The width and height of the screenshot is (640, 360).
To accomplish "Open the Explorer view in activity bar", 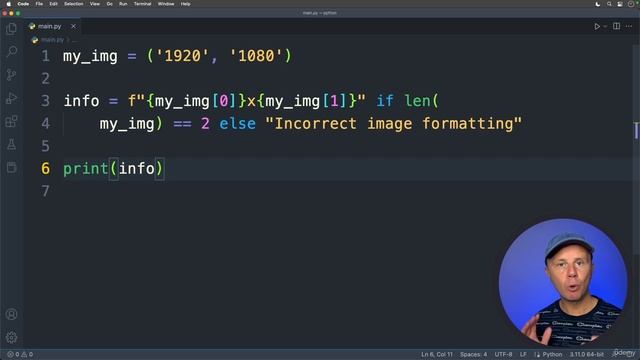I will (x=11, y=28).
